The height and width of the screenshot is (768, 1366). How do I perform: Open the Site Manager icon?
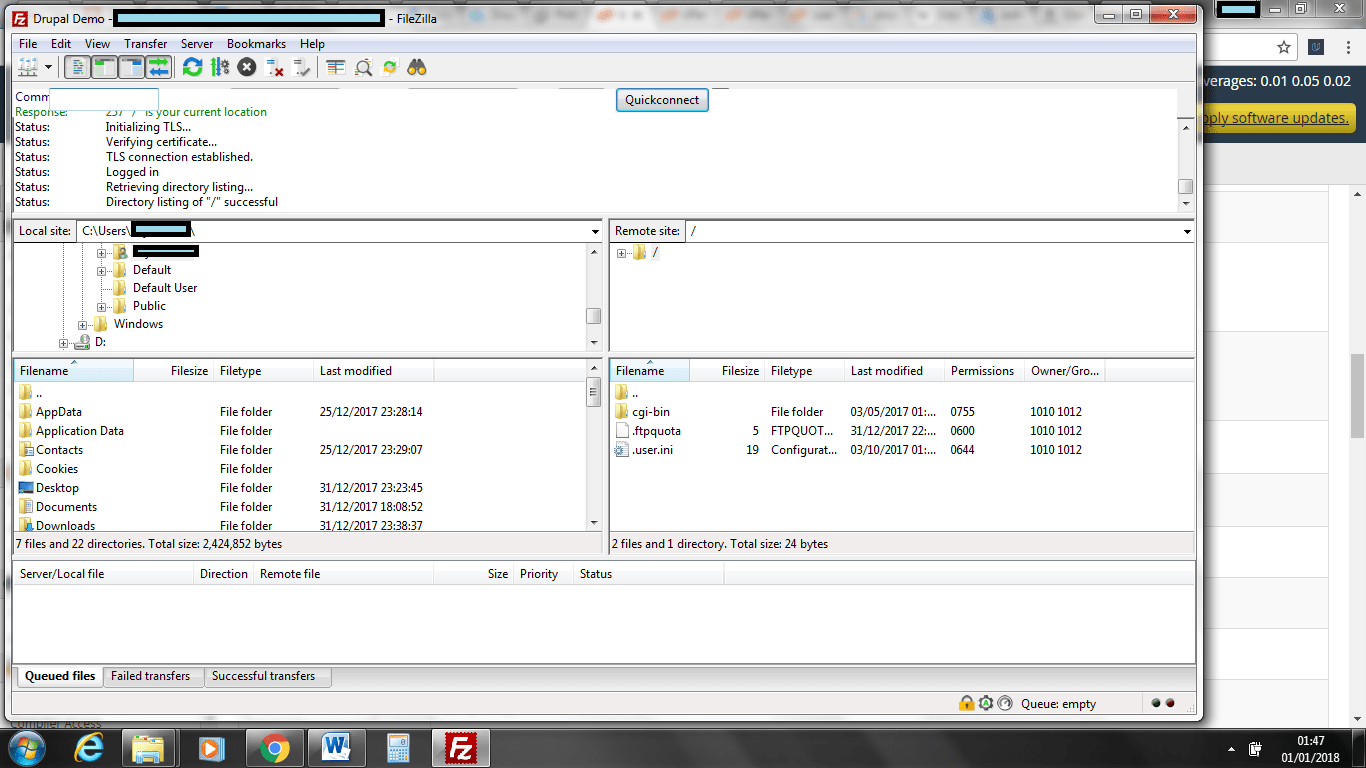tap(27, 67)
